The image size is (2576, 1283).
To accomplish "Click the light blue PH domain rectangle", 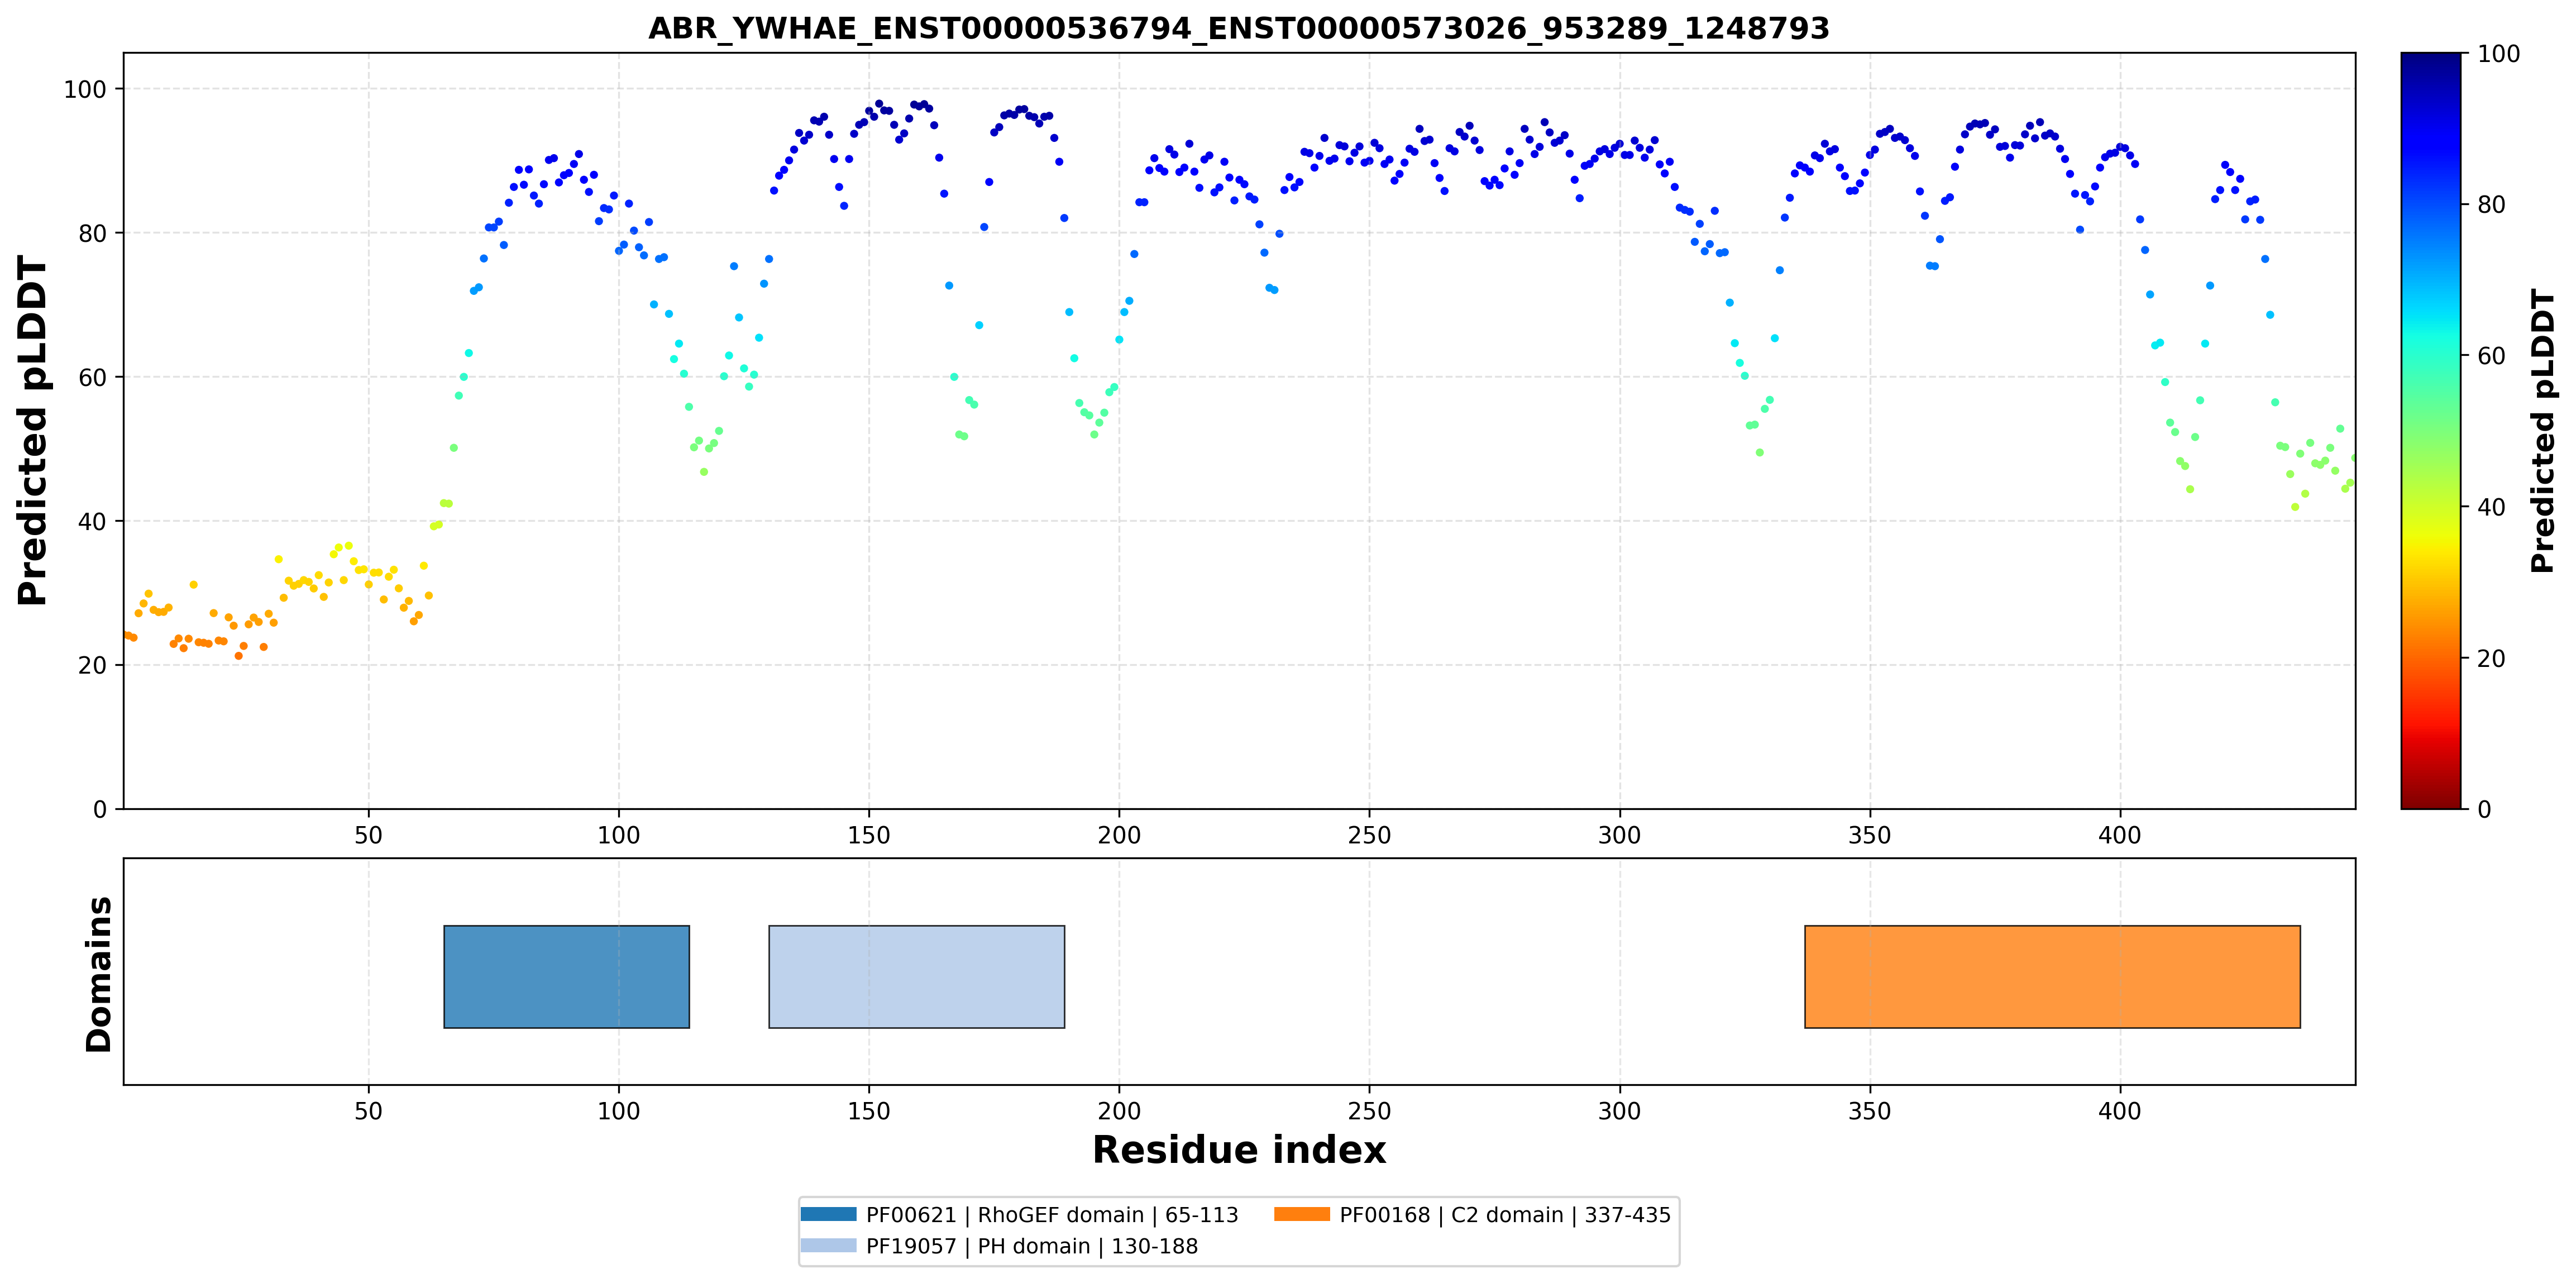I will 916,976.
